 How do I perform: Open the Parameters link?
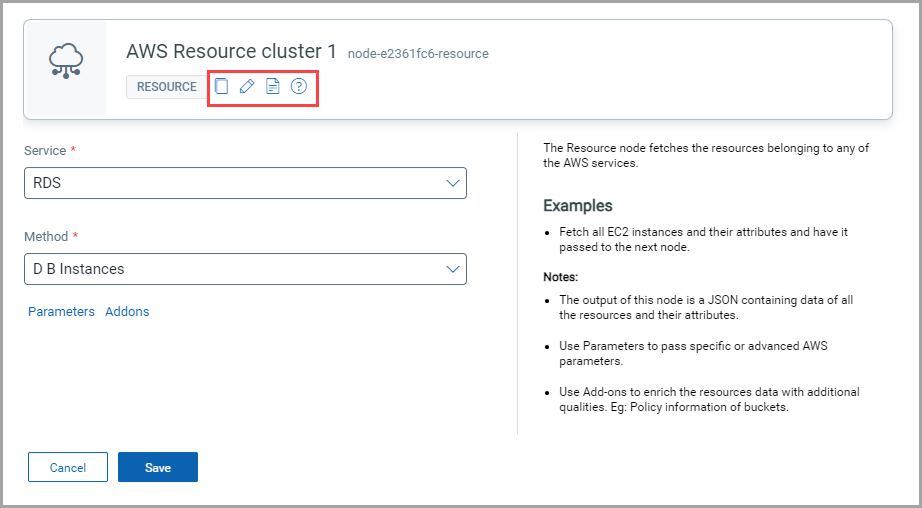[x=61, y=312]
